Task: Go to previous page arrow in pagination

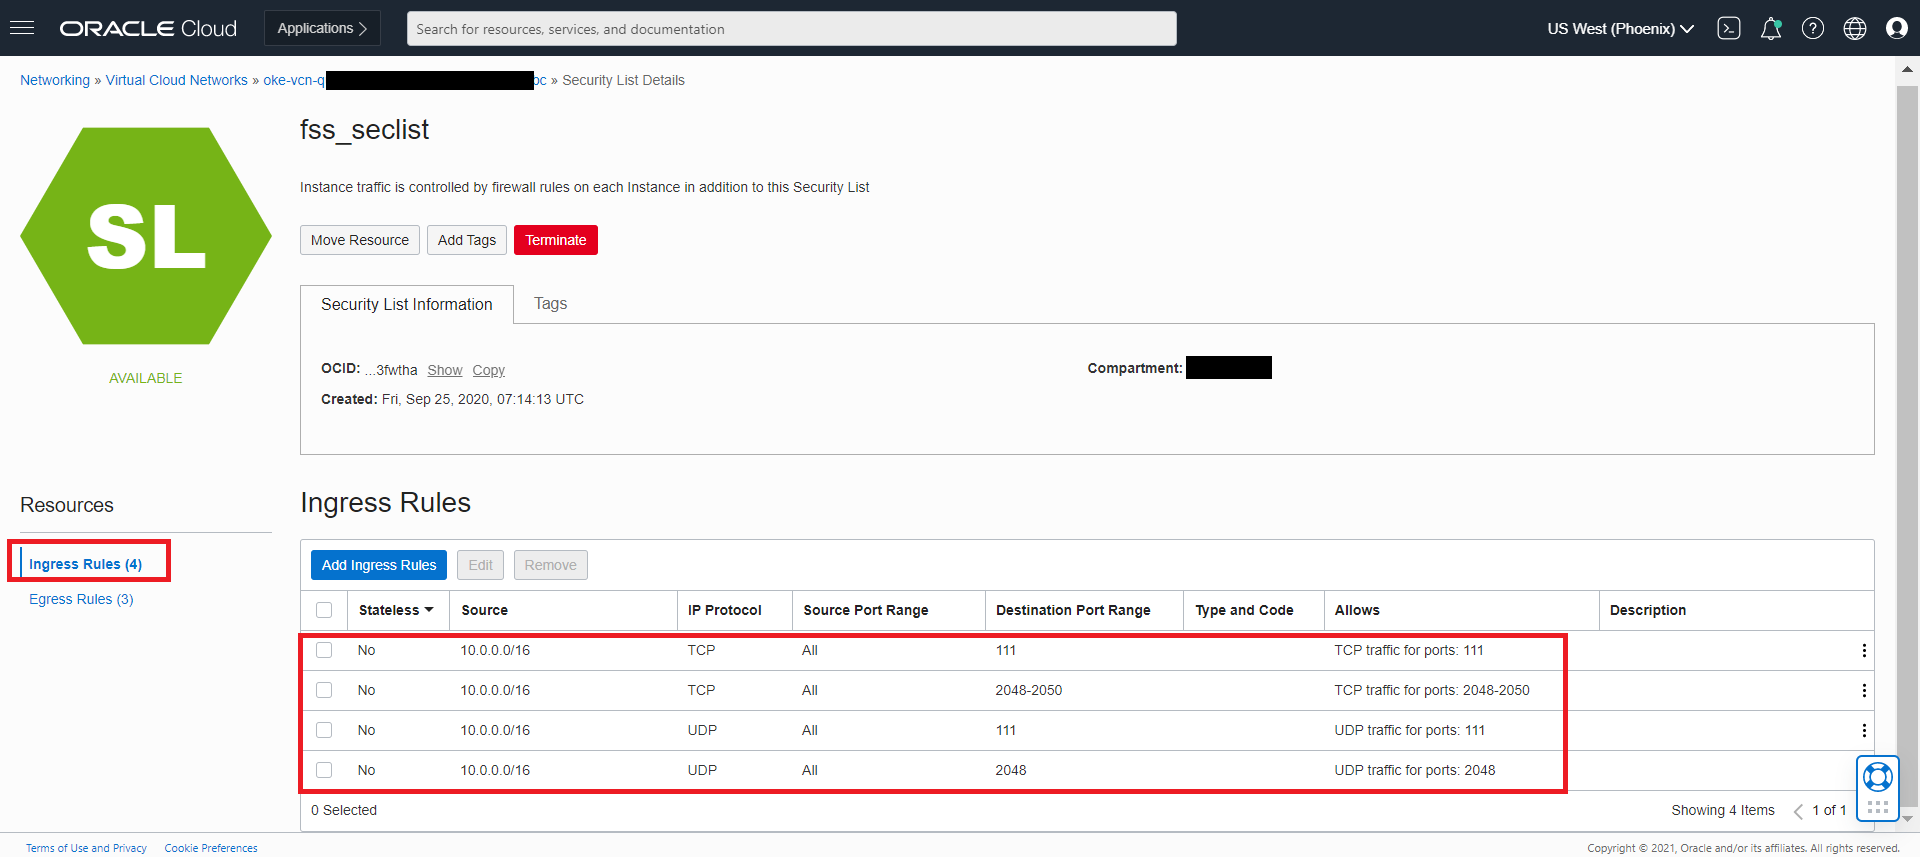Action: pyautogui.click(x=1798, y=811)
